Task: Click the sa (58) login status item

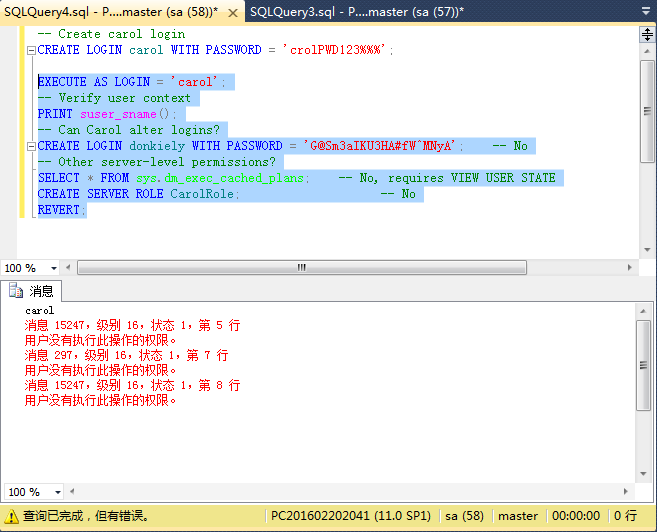Action: point(465,516)
